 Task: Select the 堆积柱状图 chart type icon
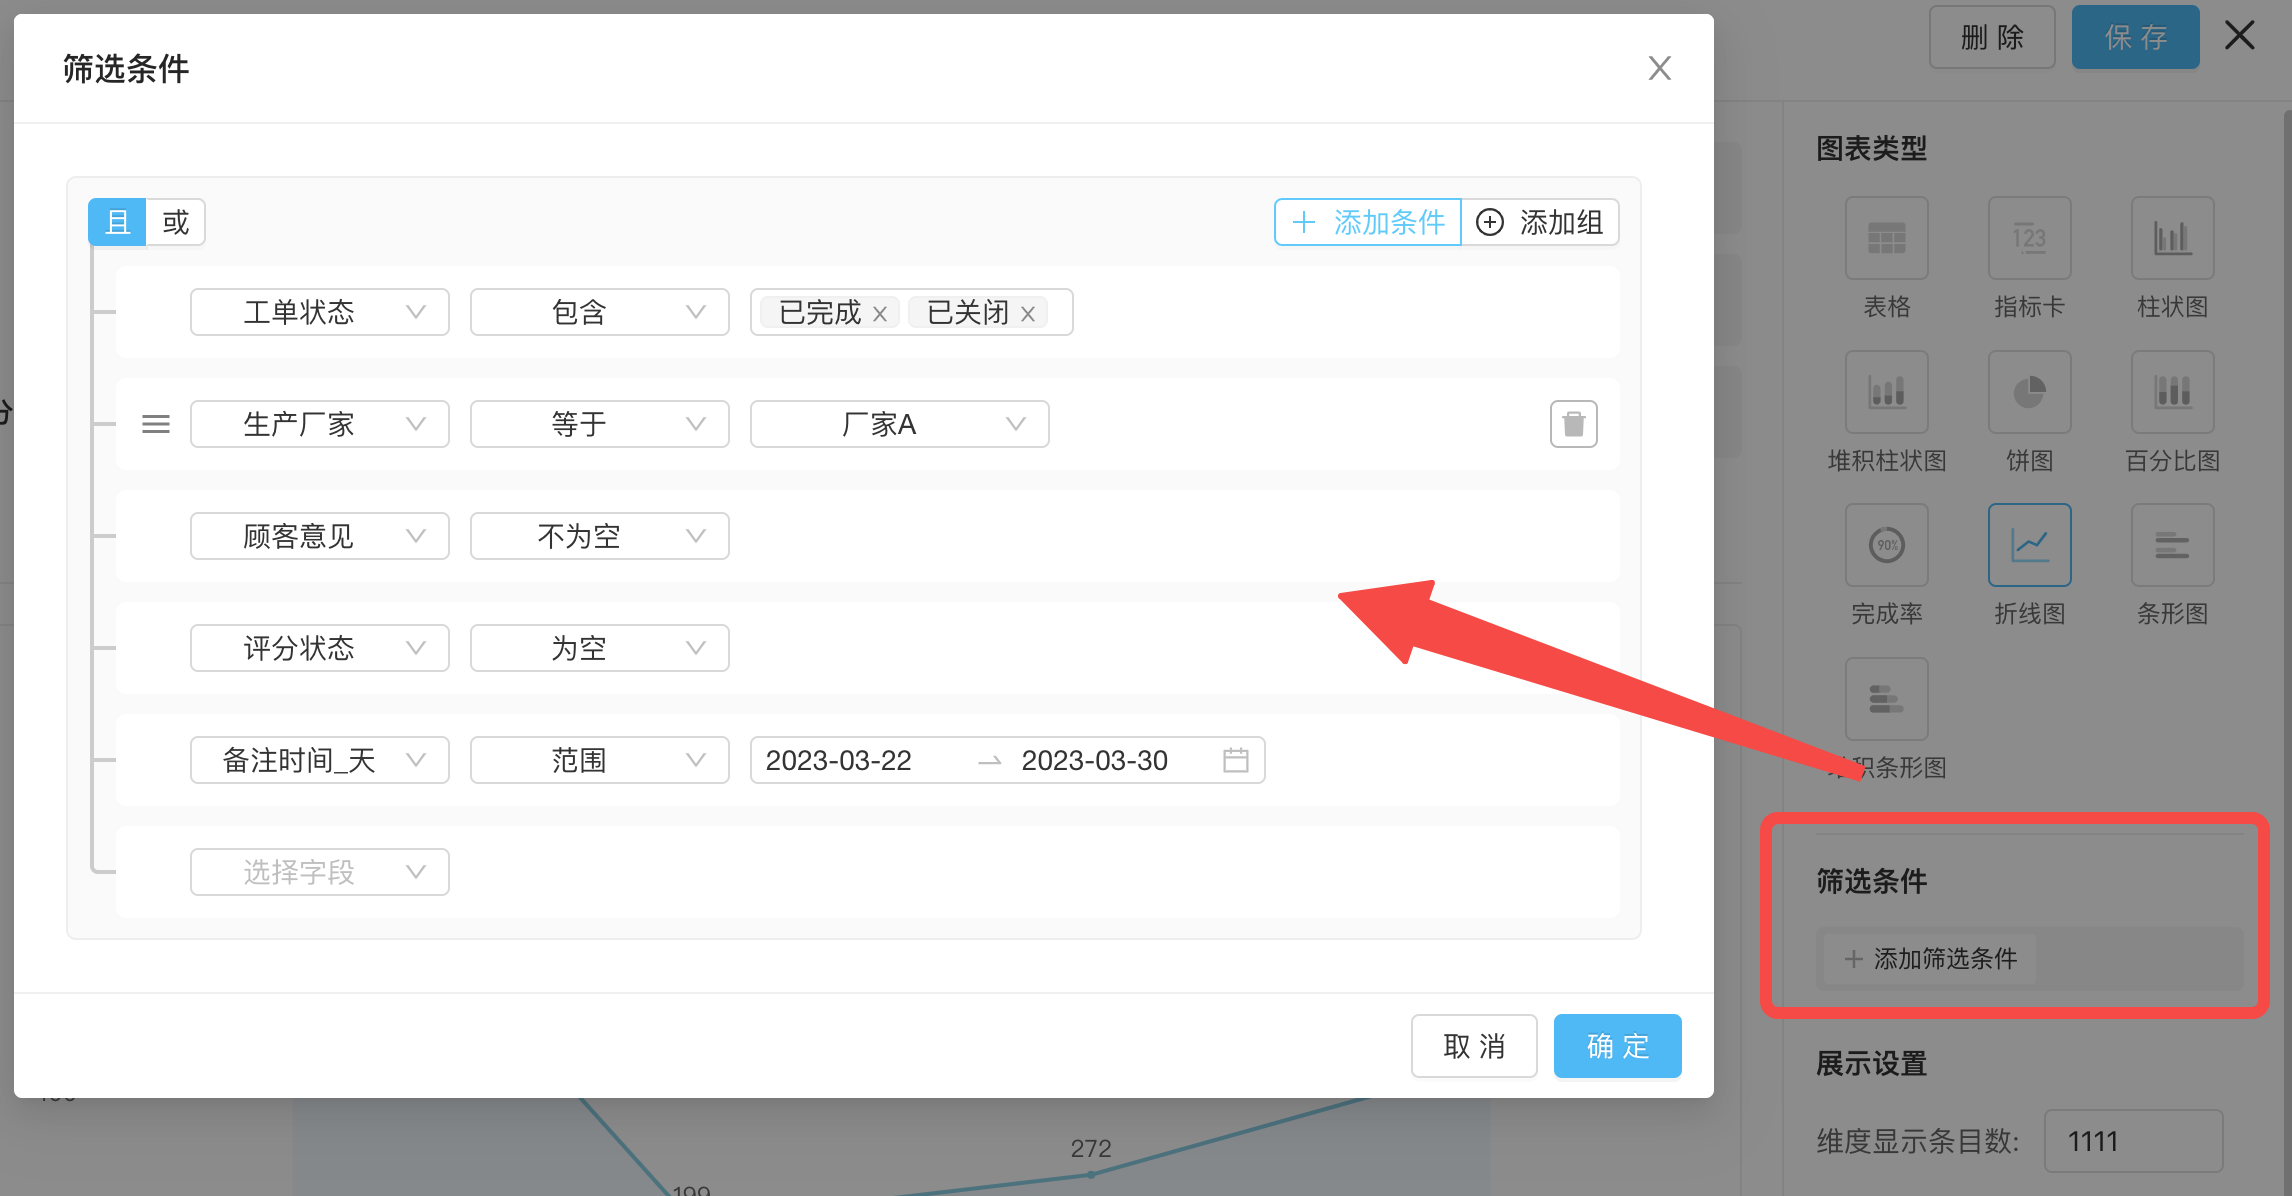tap(1886, 392)
